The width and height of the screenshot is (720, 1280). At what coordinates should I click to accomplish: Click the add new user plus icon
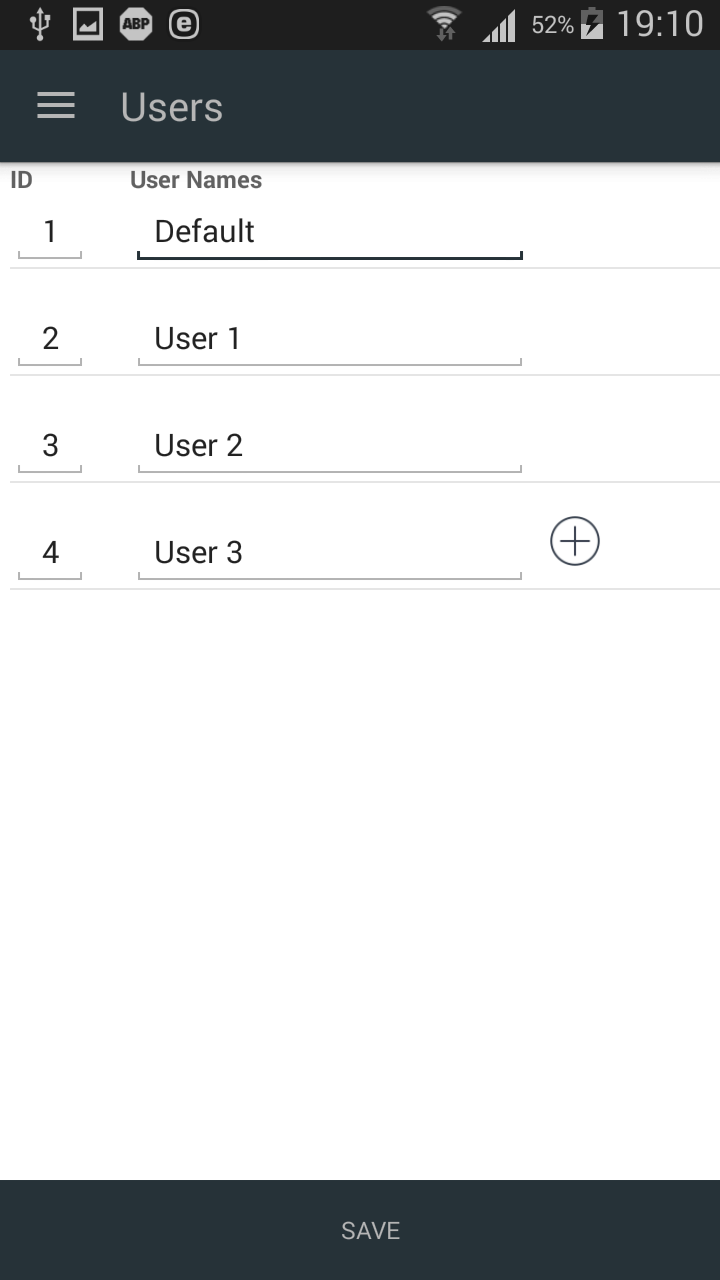tap(575, 541)
